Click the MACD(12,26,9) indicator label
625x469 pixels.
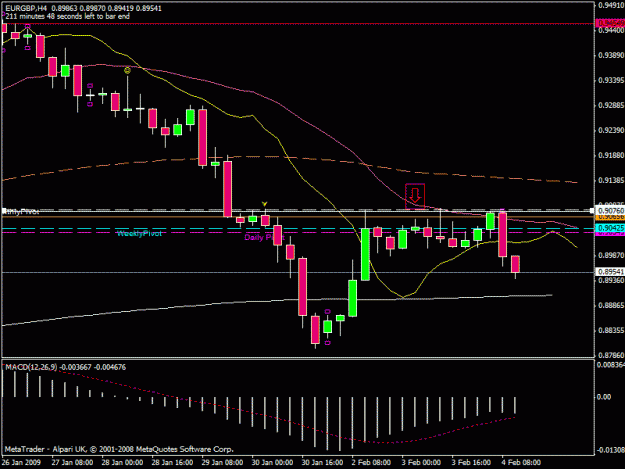coord(31,367)
